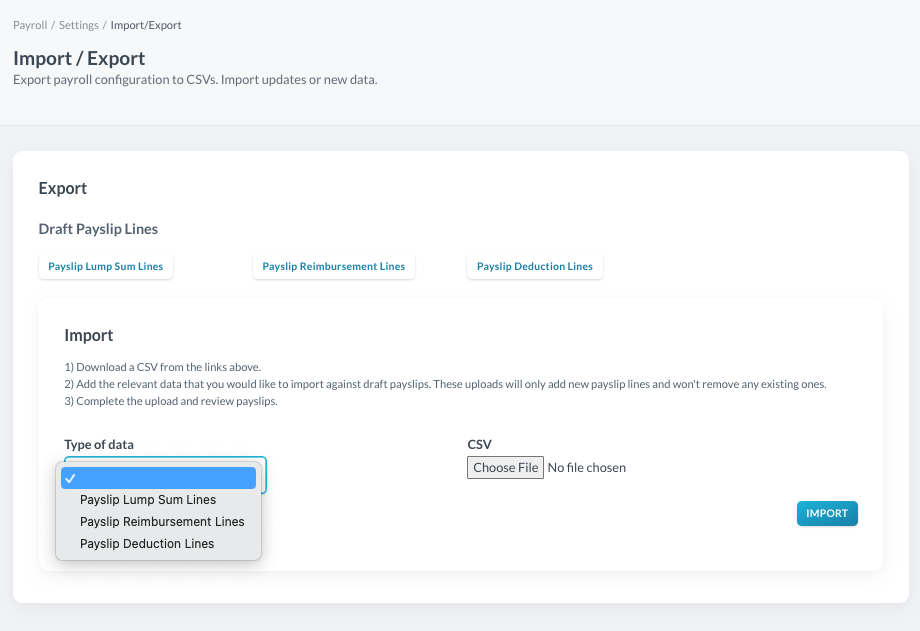Image resolution: width=920 pixels, height=631 pixels.
Task: Click the 'Type of data' field label
Action: [x=99, y=445]
